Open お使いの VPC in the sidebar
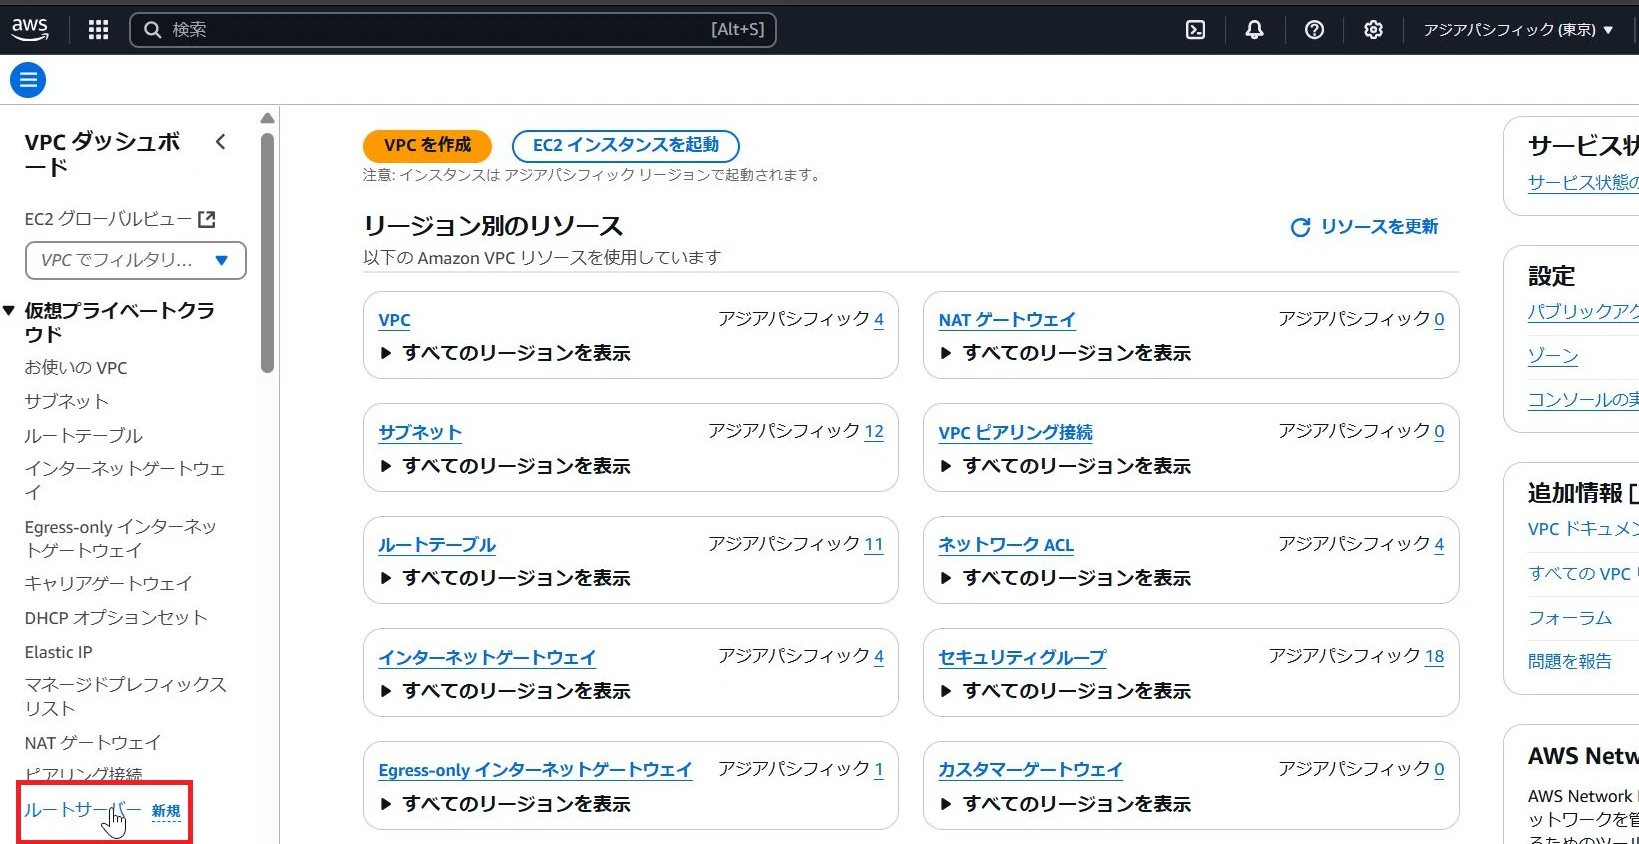This screenshot has height=844, width=1639. pos(76,368)
